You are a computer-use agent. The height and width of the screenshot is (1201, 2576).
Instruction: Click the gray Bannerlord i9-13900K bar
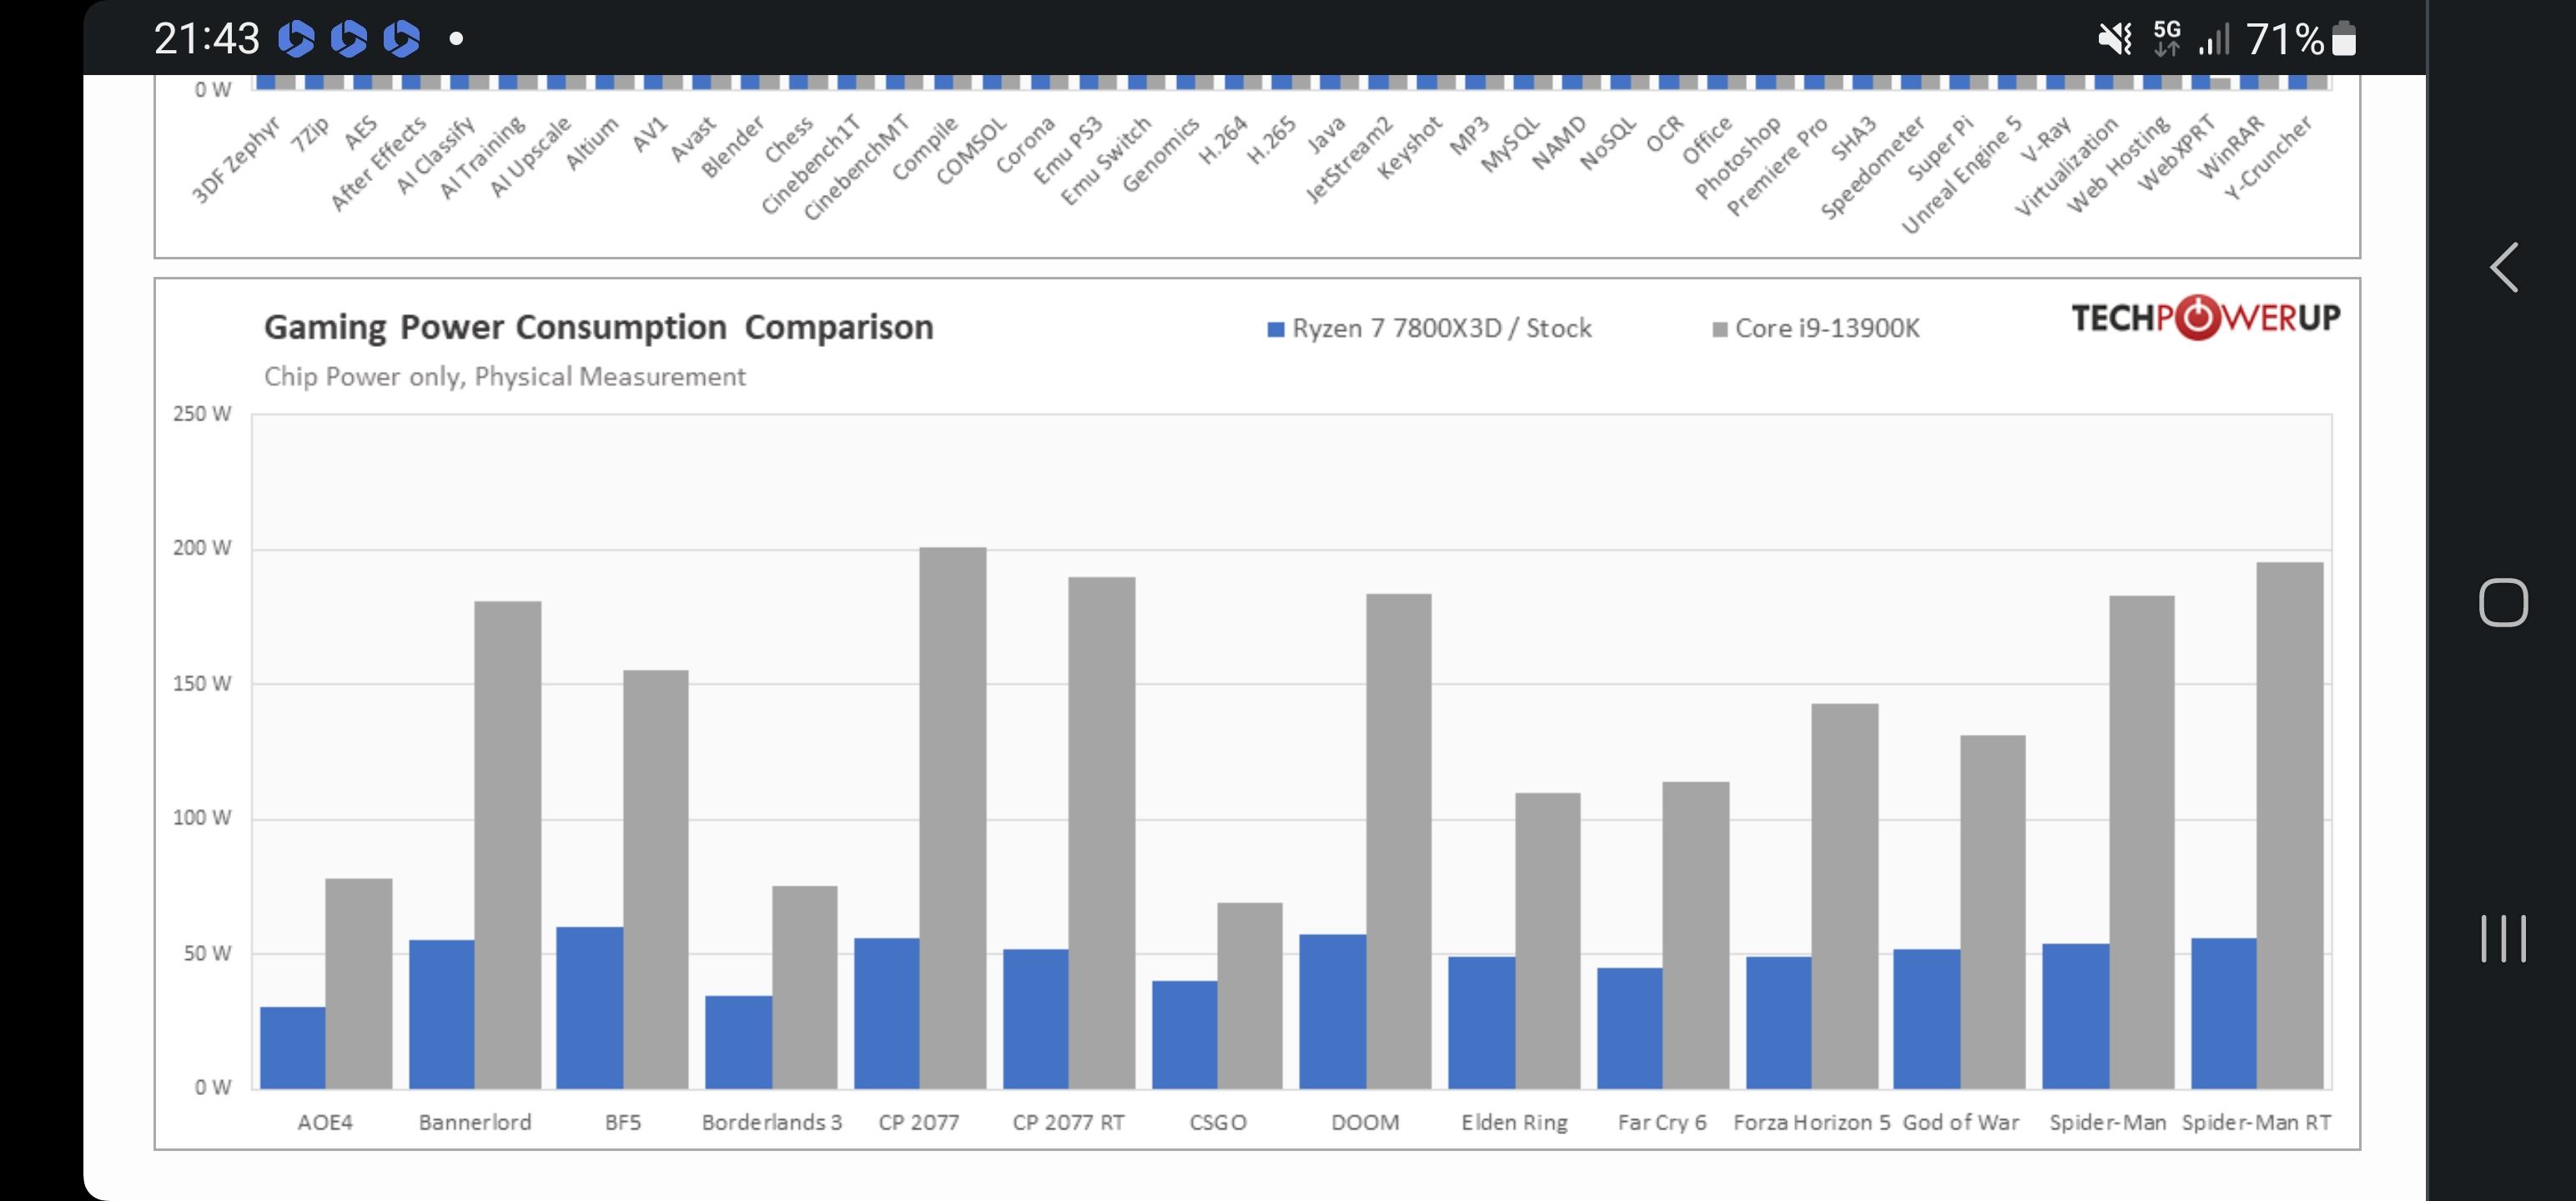(x=508, y=845)
